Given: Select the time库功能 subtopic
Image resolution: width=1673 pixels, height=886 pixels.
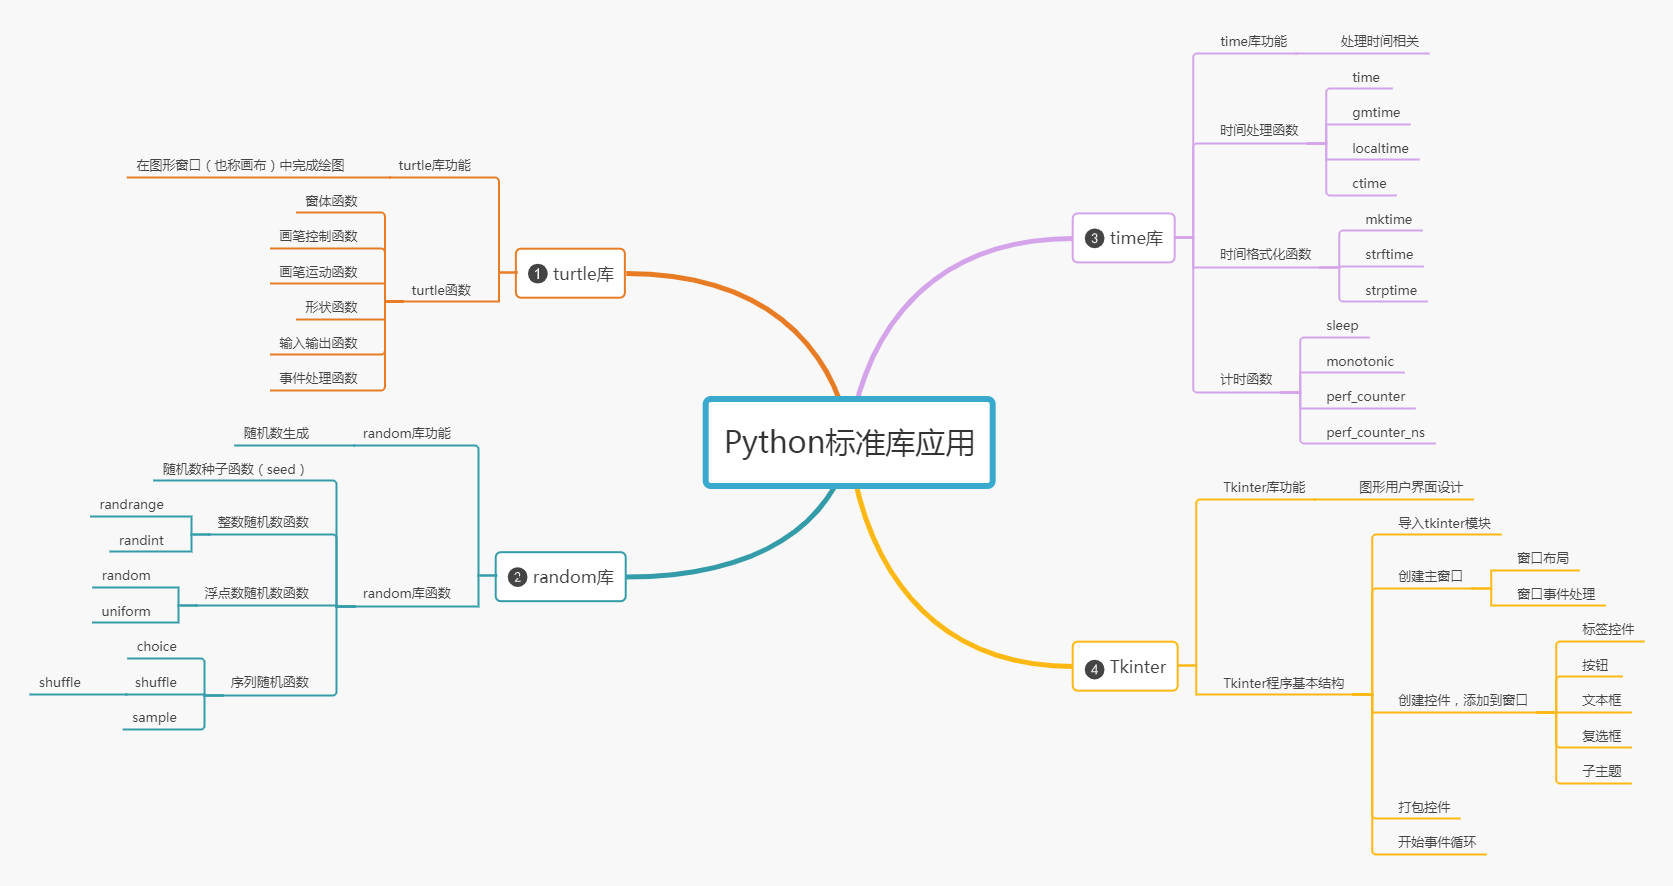Looking at the screenshot, I should [1253, 41].
